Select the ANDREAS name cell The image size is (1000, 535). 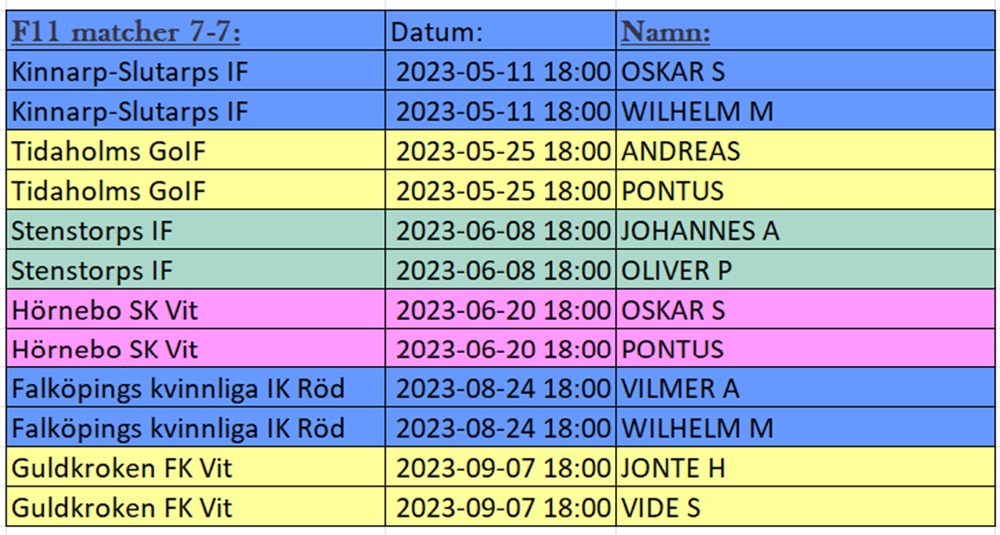click(x=805, y=150)
